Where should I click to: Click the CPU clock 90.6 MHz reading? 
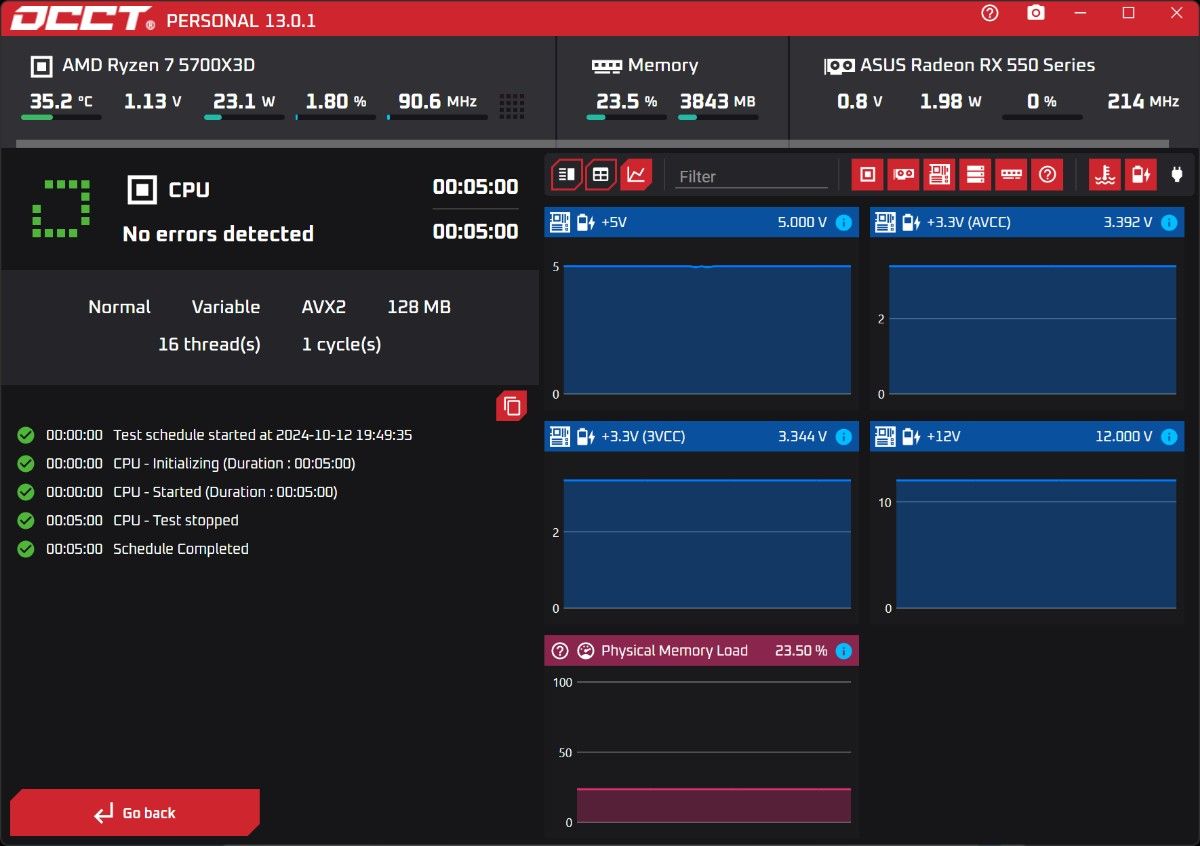point(437,101)
